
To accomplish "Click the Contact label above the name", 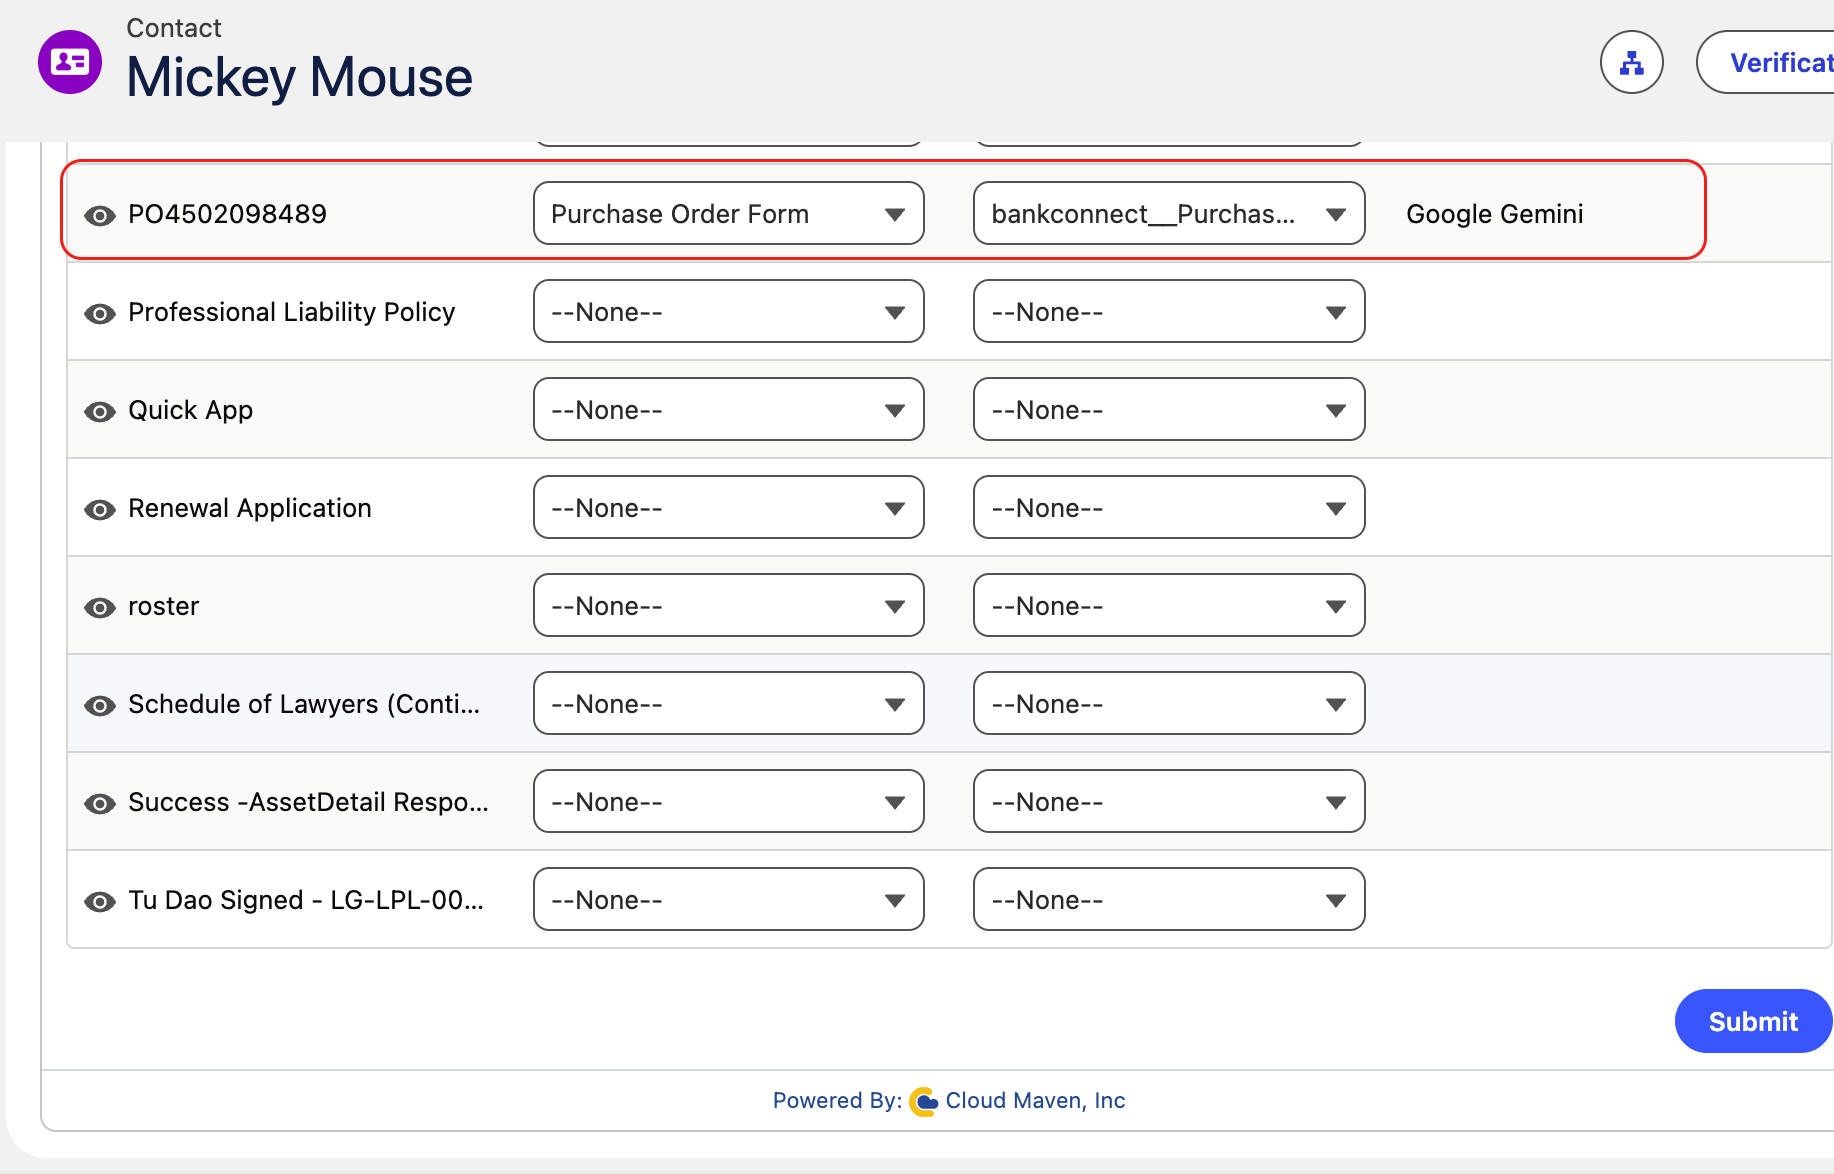I will 174,28.
